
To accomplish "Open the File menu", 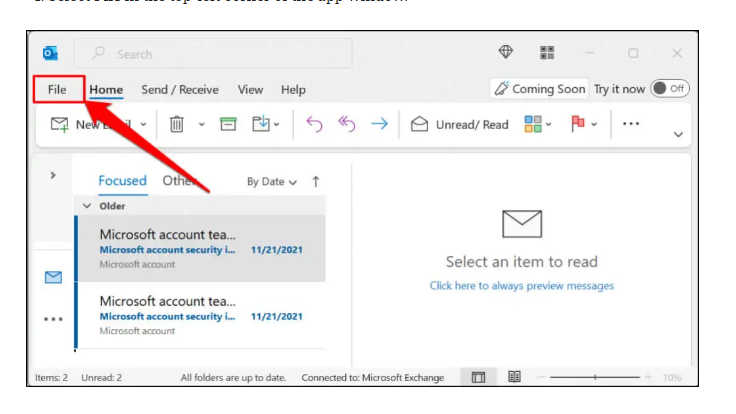I will point(57,89).
